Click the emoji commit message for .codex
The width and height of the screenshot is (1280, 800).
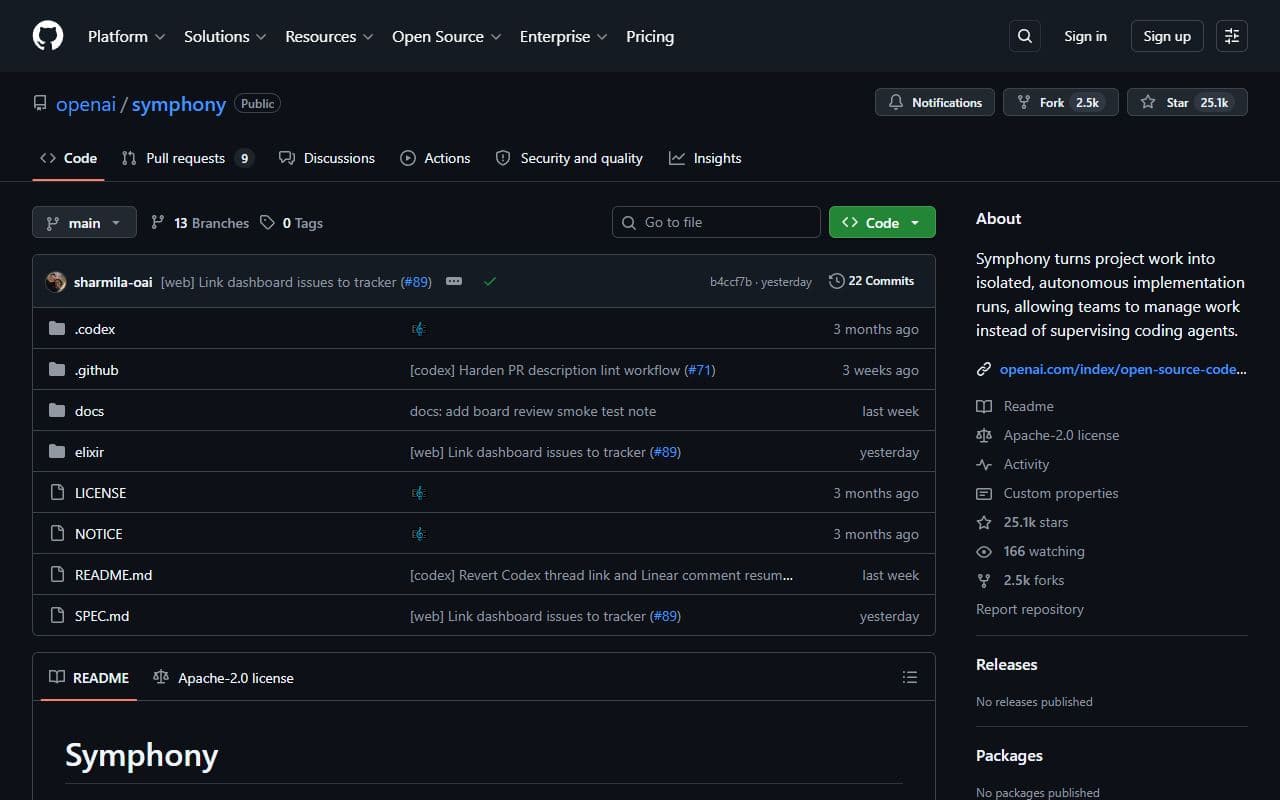pyautogui.click(x=418, y=329)
